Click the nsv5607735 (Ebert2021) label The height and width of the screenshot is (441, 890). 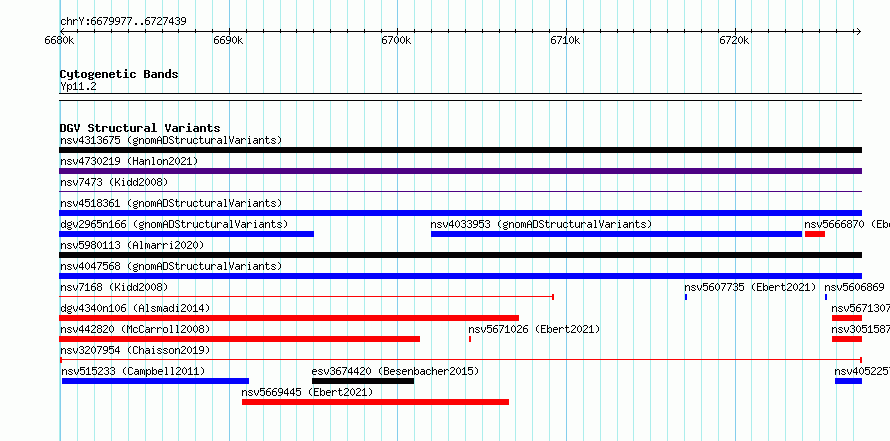(750, 287)
